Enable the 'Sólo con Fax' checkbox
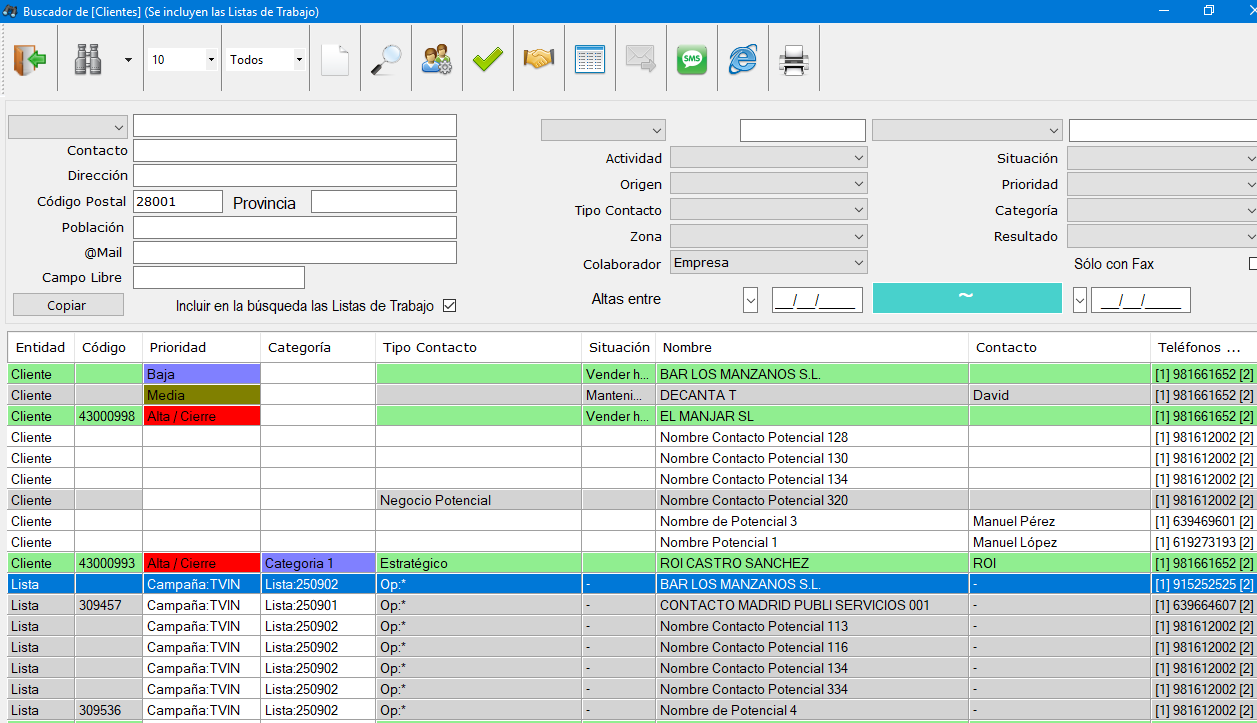This screenshot has height=723, width=1257. click(x=1253, y=264)
